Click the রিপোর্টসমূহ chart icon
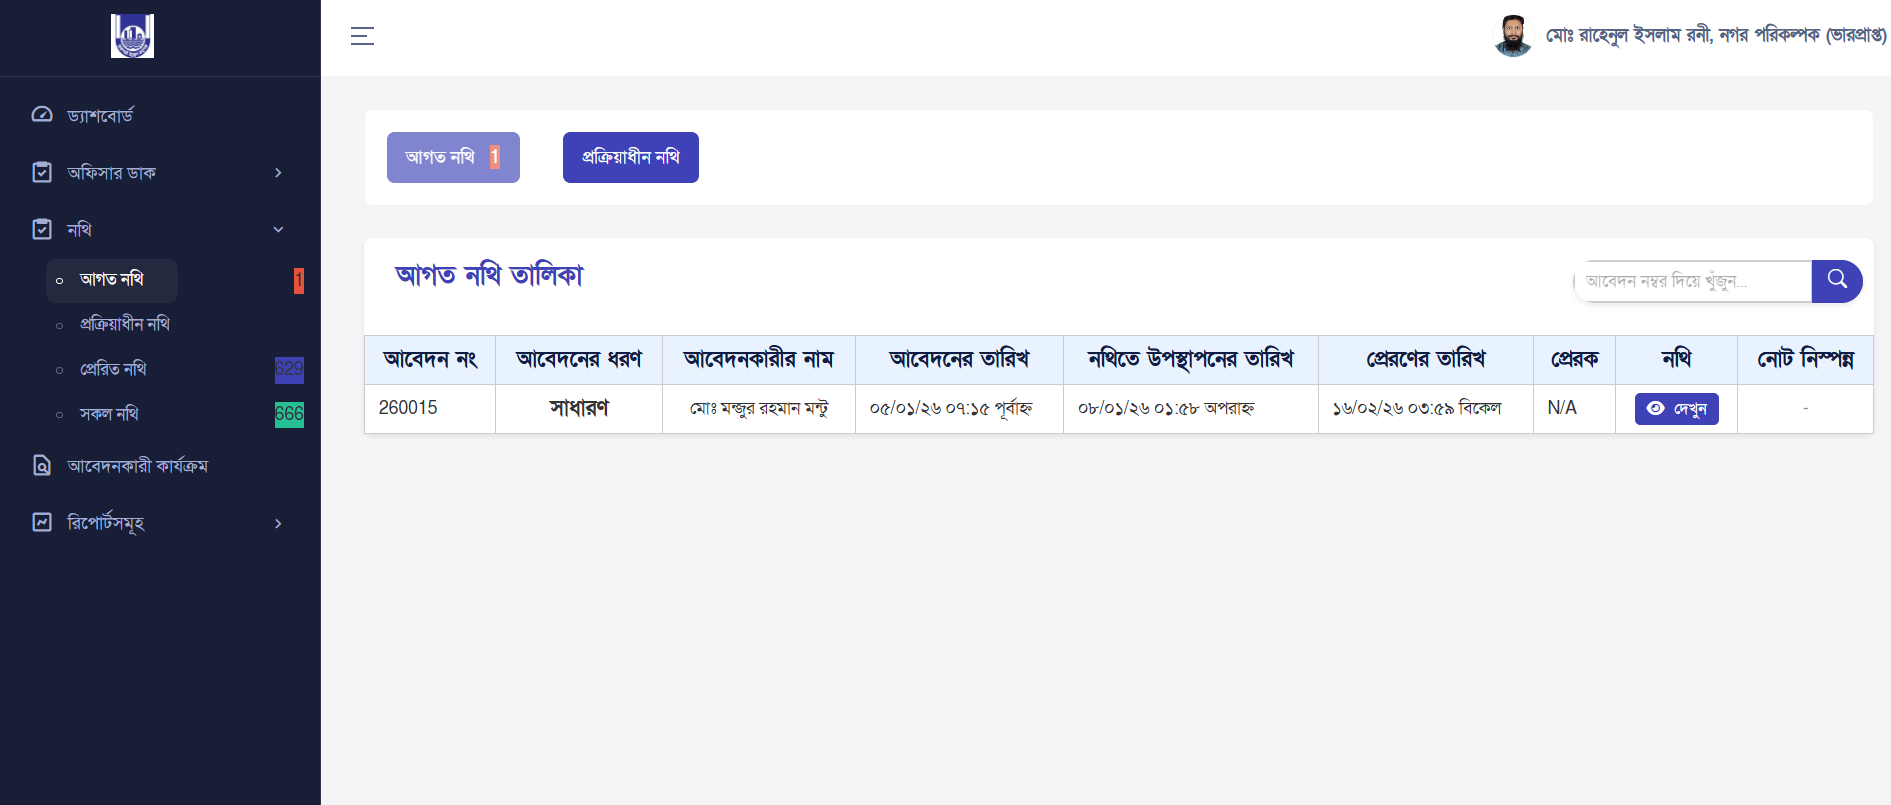1891x805 pixels. 42,523
